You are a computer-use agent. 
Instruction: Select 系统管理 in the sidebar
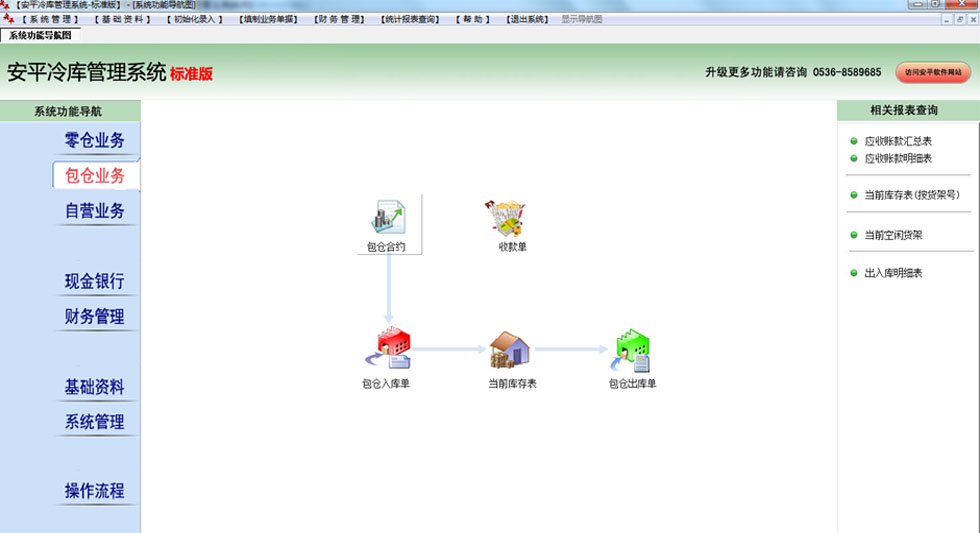(95, 422)
